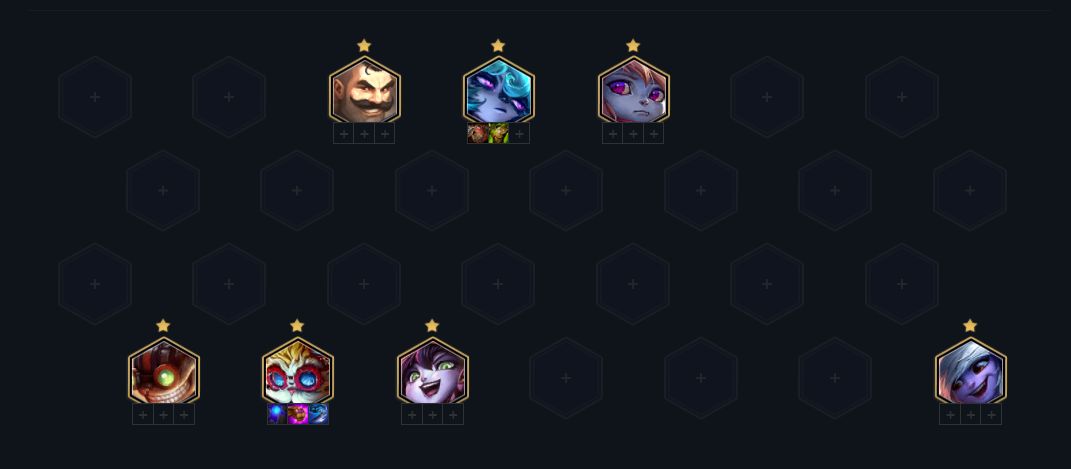Click the Poppy champion hexagon
1071x469 pixels.
[633, 90]
